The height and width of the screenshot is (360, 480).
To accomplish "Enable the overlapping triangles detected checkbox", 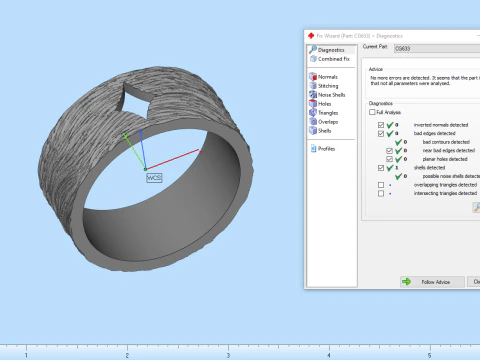I will (x=381, y=185).
